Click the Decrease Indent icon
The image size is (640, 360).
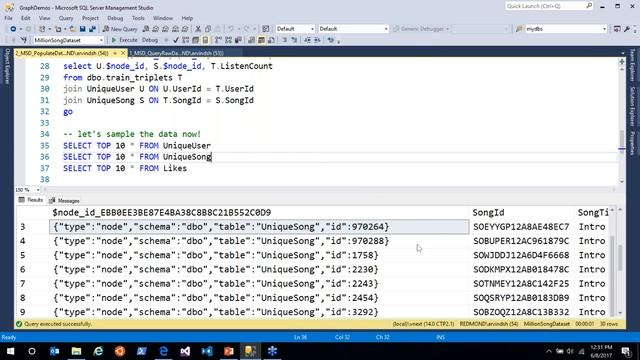[x=307, y=40]
